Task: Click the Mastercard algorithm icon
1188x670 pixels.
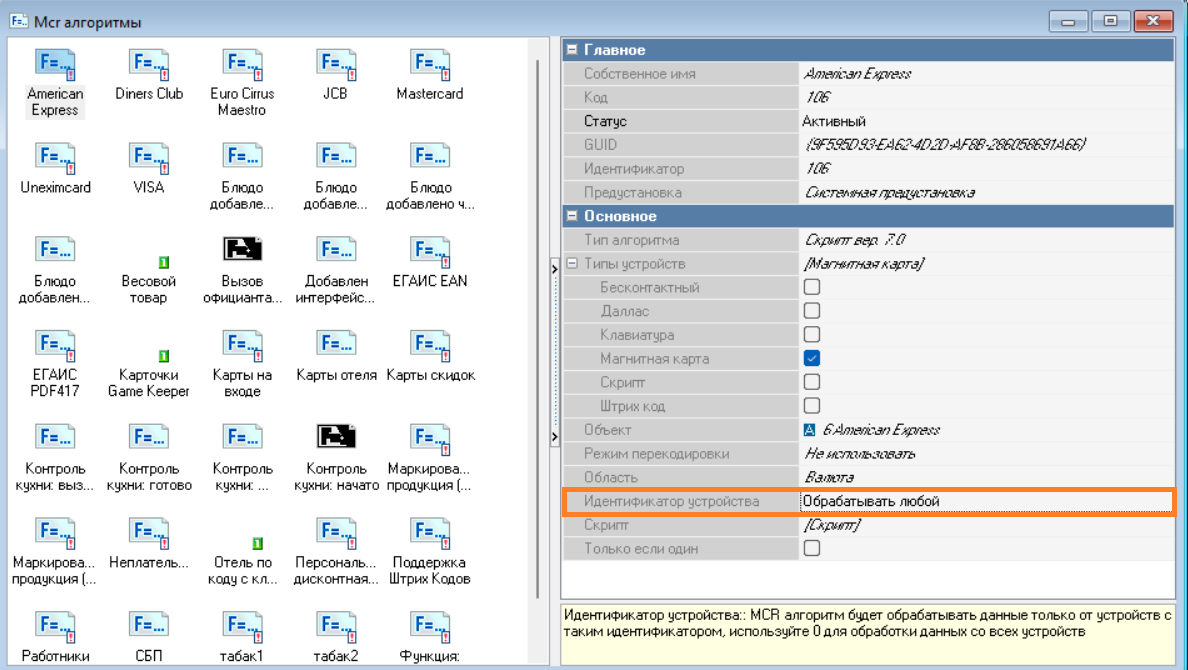Action: (429, 66)
